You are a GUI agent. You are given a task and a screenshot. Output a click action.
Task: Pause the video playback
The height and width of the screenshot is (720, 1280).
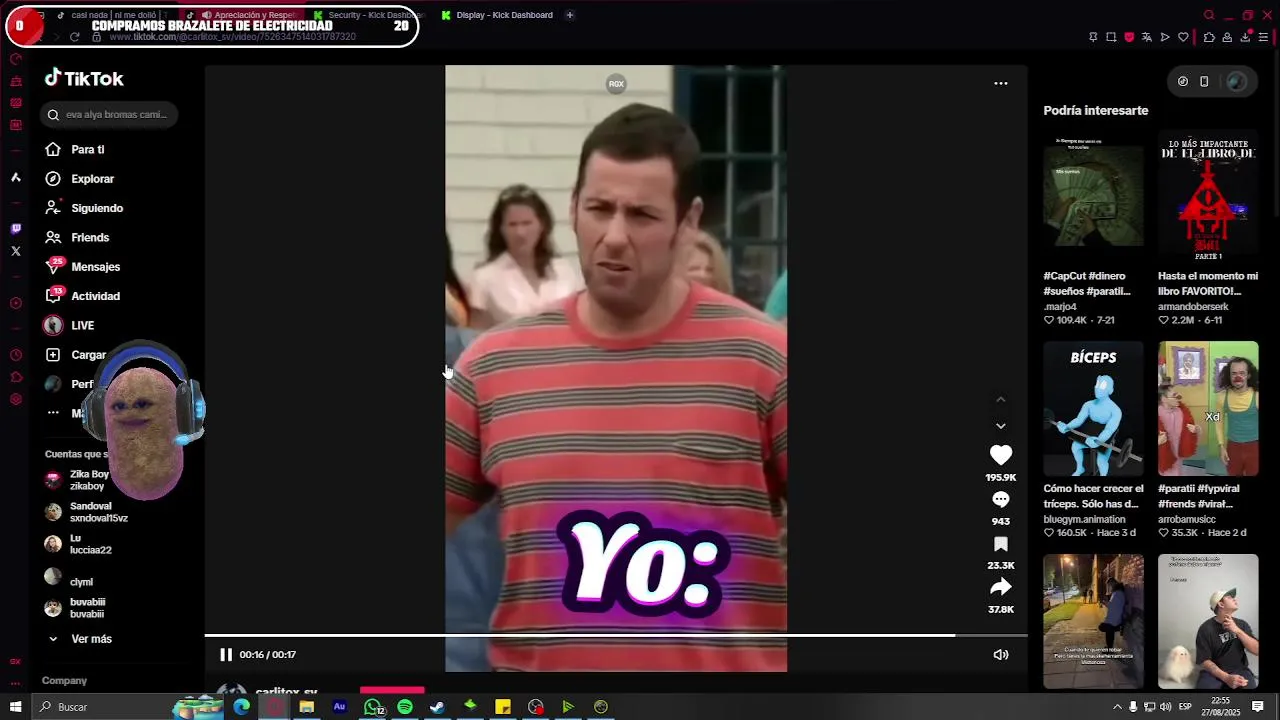coord(226,655)
